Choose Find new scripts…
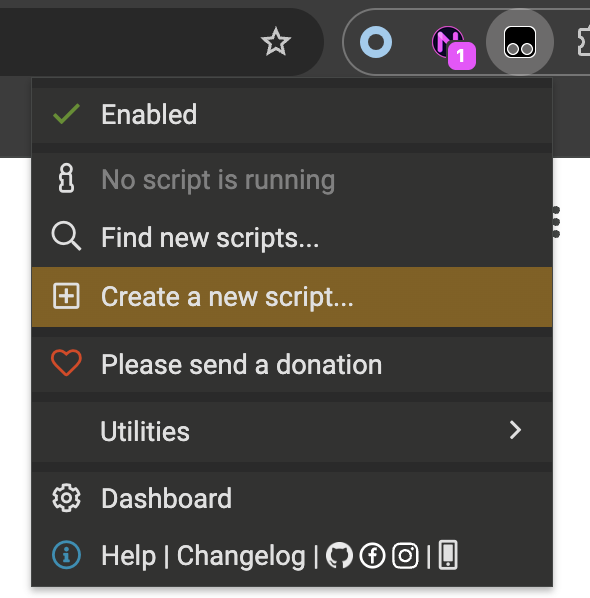 click(x=292, y=237)
